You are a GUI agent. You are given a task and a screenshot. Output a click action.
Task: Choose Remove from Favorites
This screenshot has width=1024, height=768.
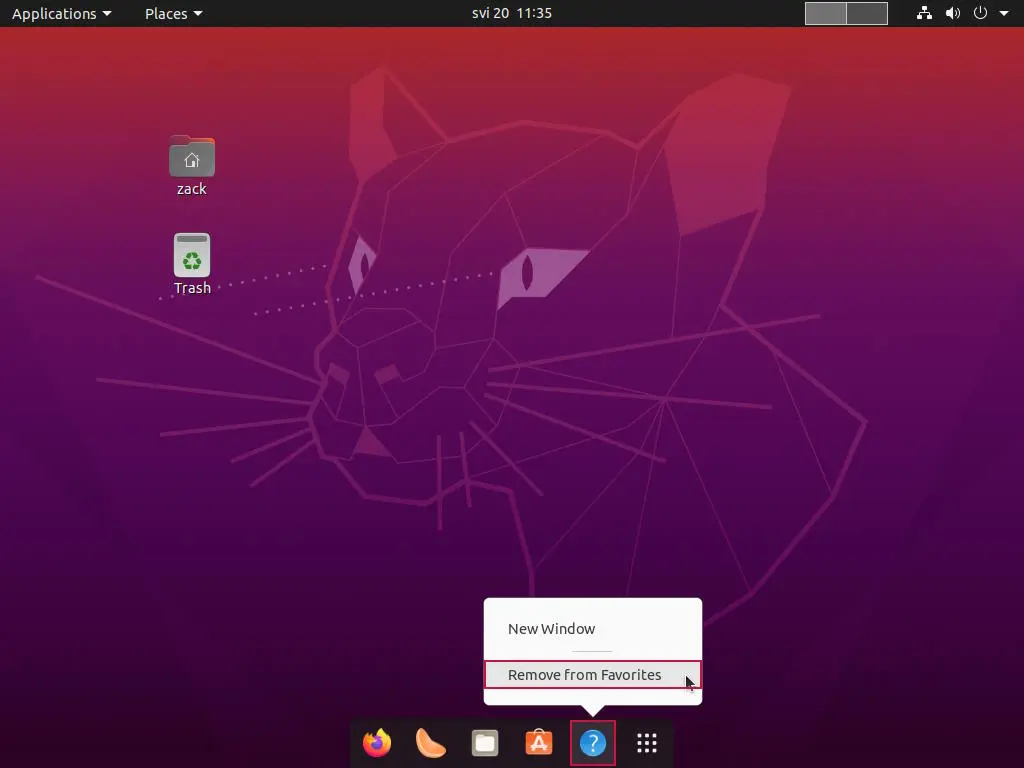click(592, 675)
